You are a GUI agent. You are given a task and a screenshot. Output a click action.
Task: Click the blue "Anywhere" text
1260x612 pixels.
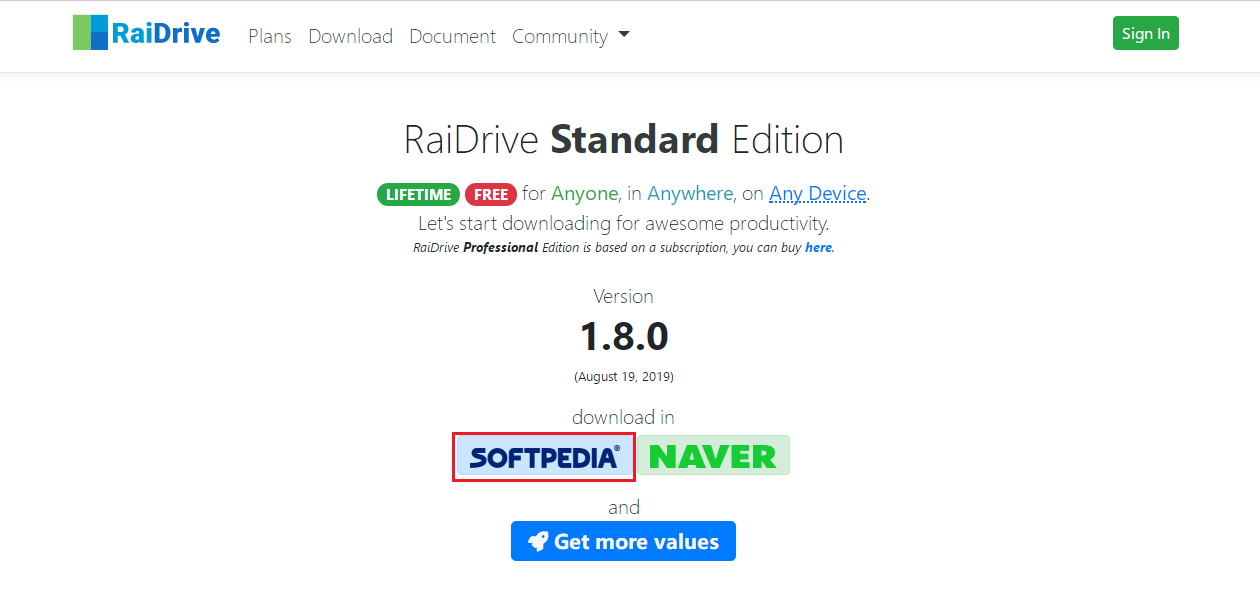(x=691, y=193)
